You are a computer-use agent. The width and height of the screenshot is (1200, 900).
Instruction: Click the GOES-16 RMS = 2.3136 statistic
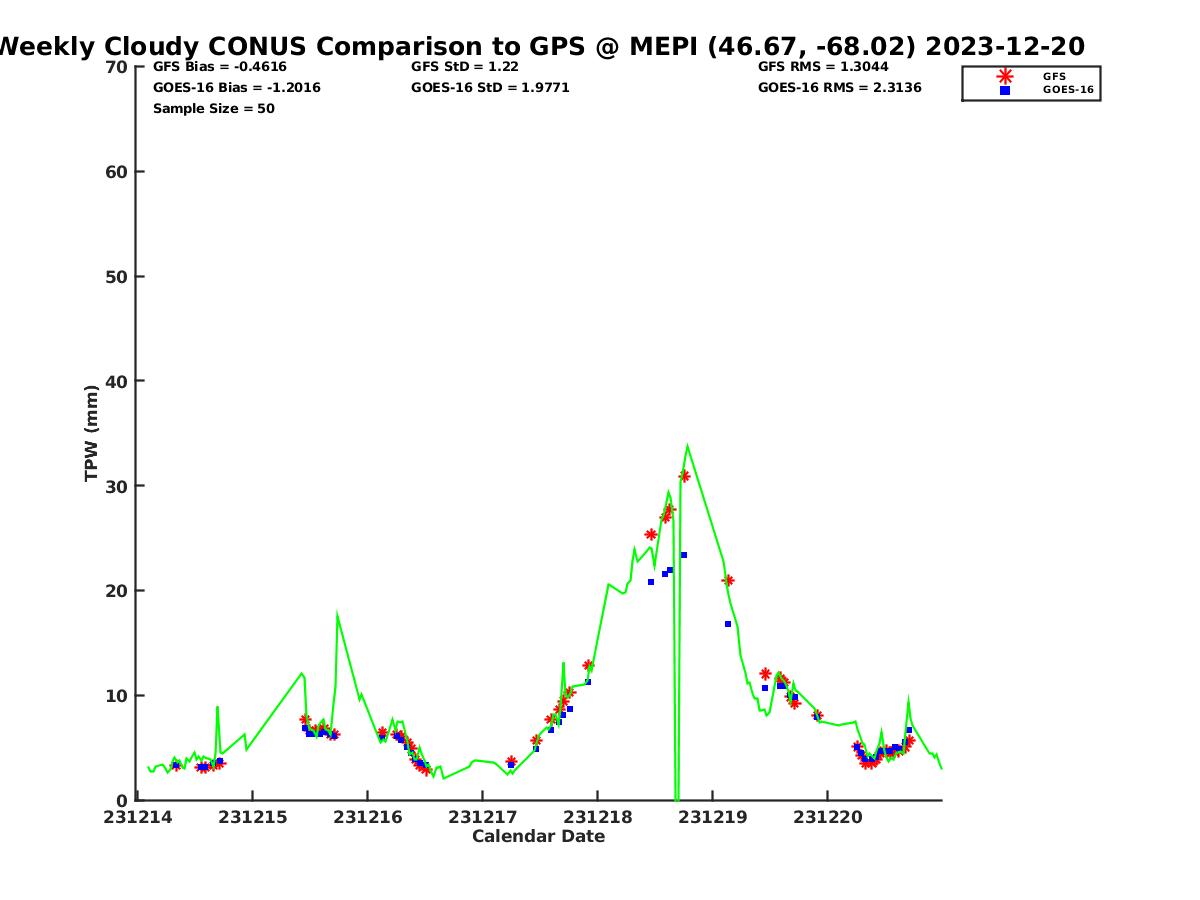coord(840,88)
